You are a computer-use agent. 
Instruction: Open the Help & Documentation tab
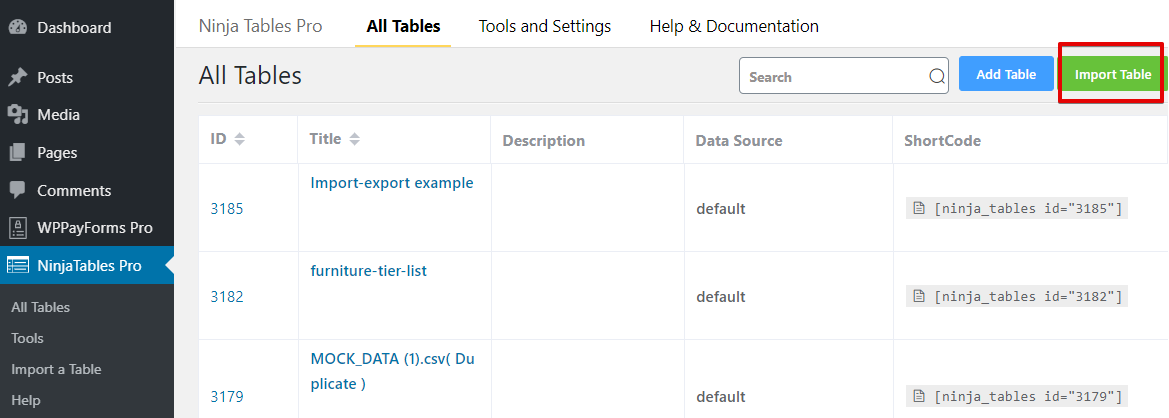(x=734, y=26)
